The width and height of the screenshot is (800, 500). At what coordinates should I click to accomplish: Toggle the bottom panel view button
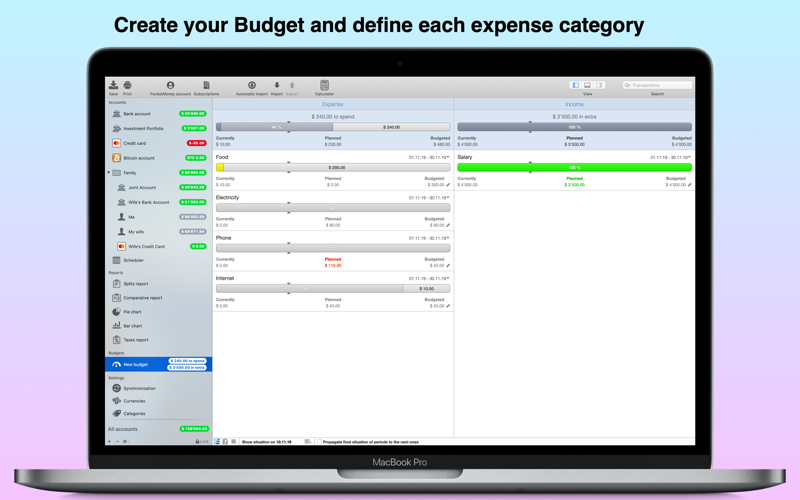pos(587,85)
